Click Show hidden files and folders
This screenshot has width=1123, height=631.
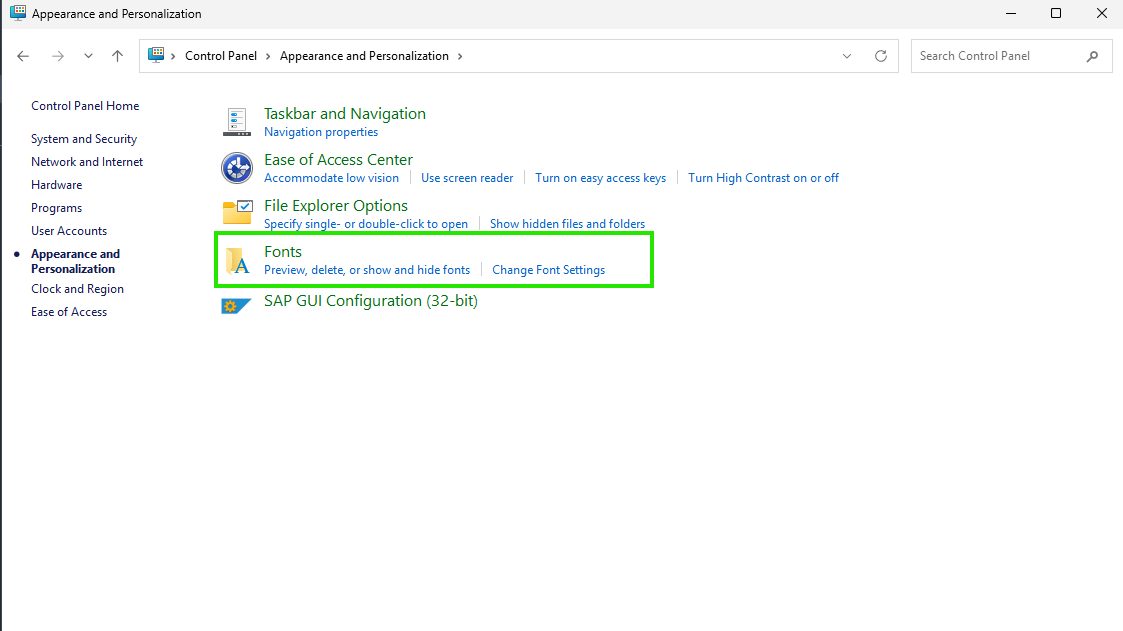(x=567, y=224)
